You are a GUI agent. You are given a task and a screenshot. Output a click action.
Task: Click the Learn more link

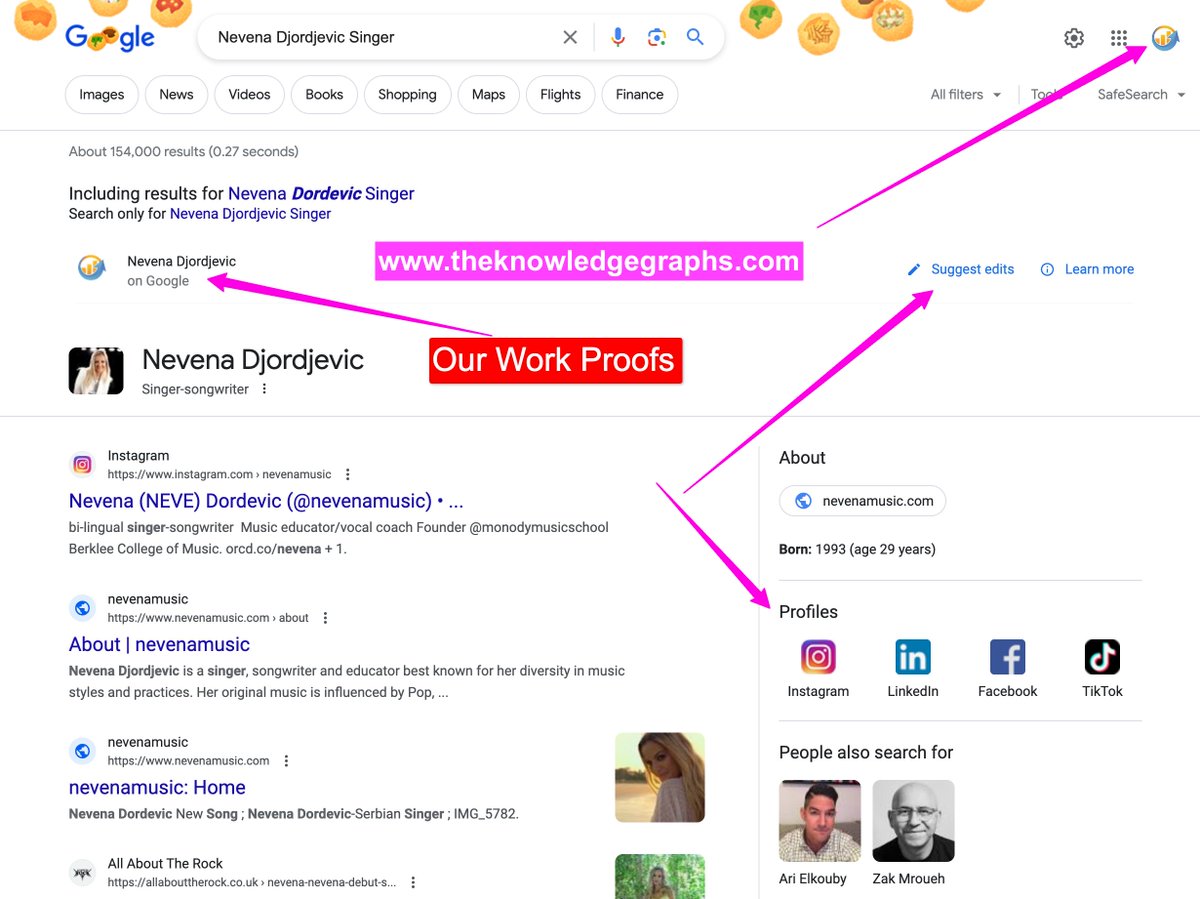tap(1099, 270)
